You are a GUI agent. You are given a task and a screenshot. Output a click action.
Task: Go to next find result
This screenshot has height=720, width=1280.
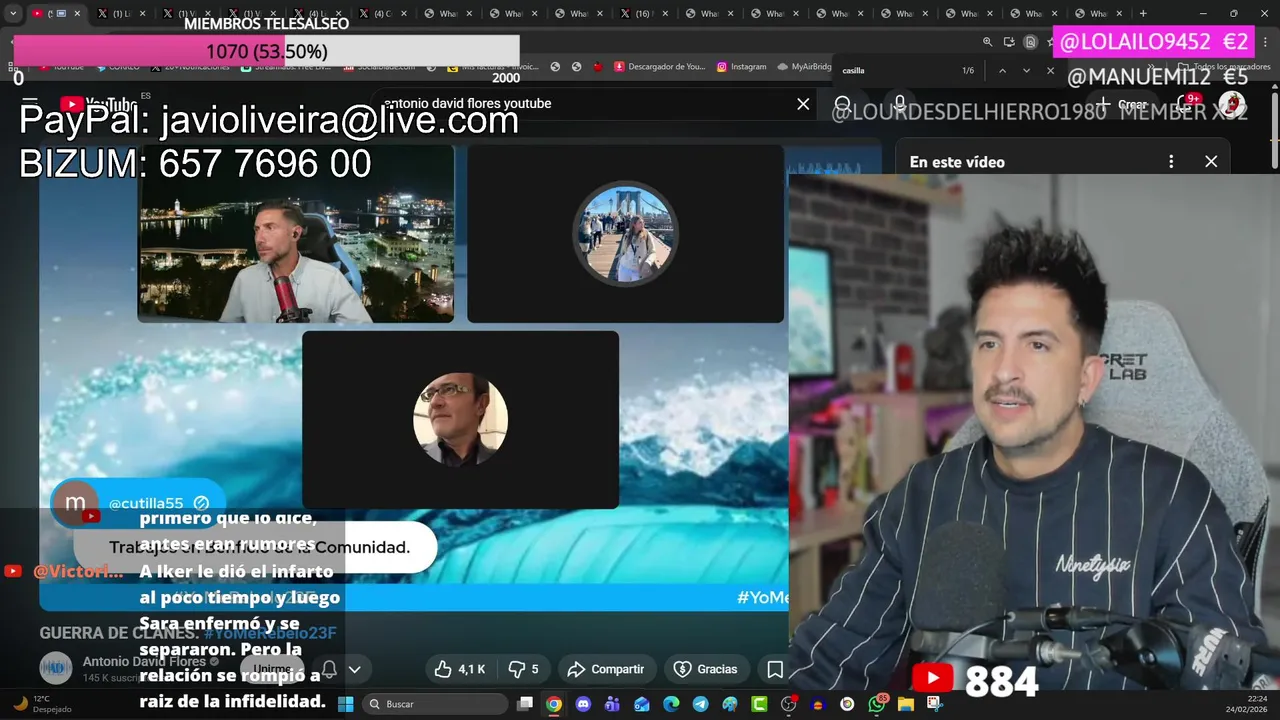1026,71
